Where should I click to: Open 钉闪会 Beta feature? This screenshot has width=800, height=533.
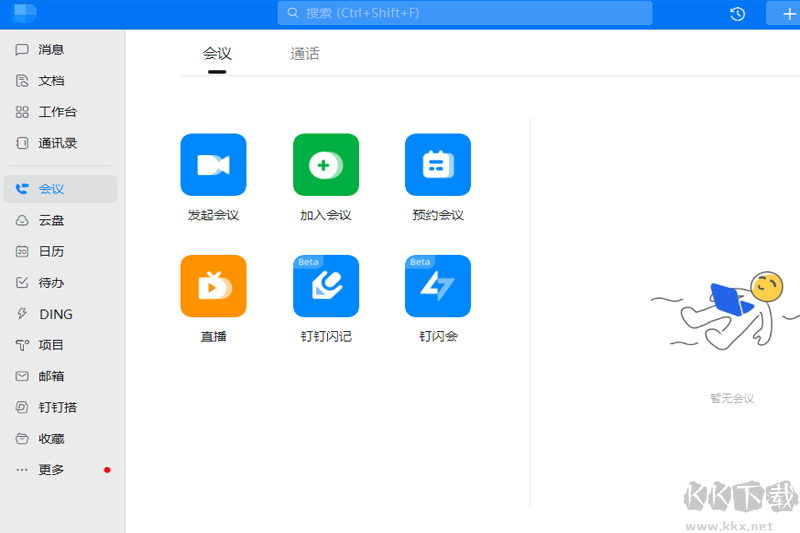pyautogui.click(x=438, y=286)
